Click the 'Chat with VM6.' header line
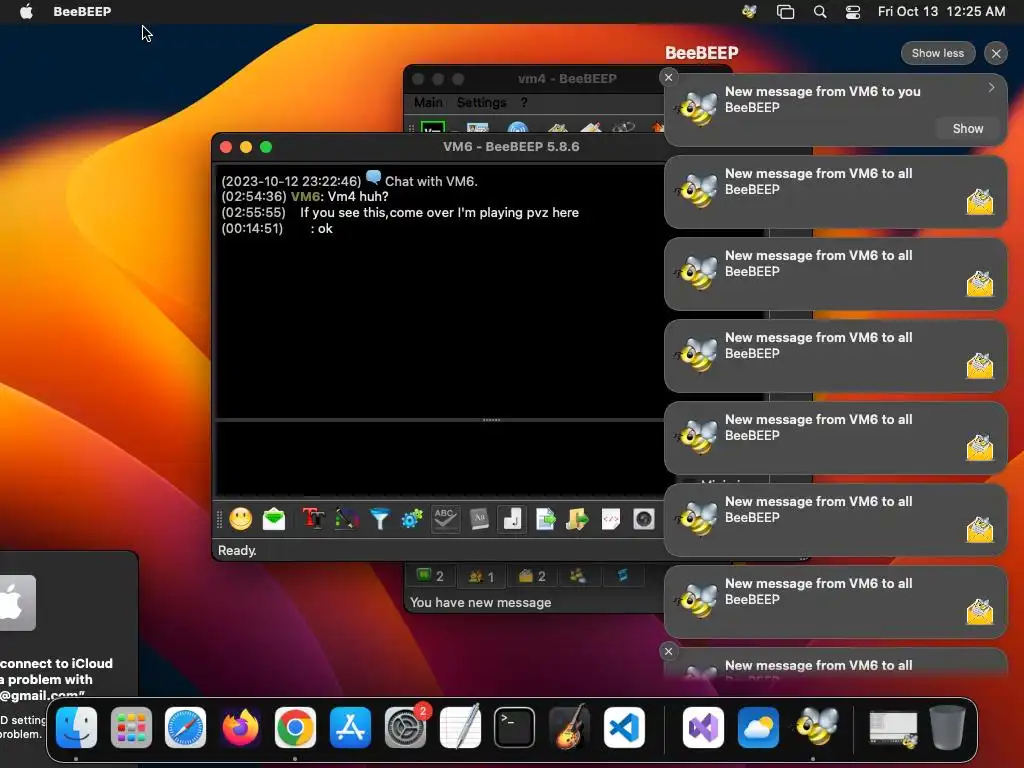The height and width of the screenshot is (768, 1024). [431, 181]
